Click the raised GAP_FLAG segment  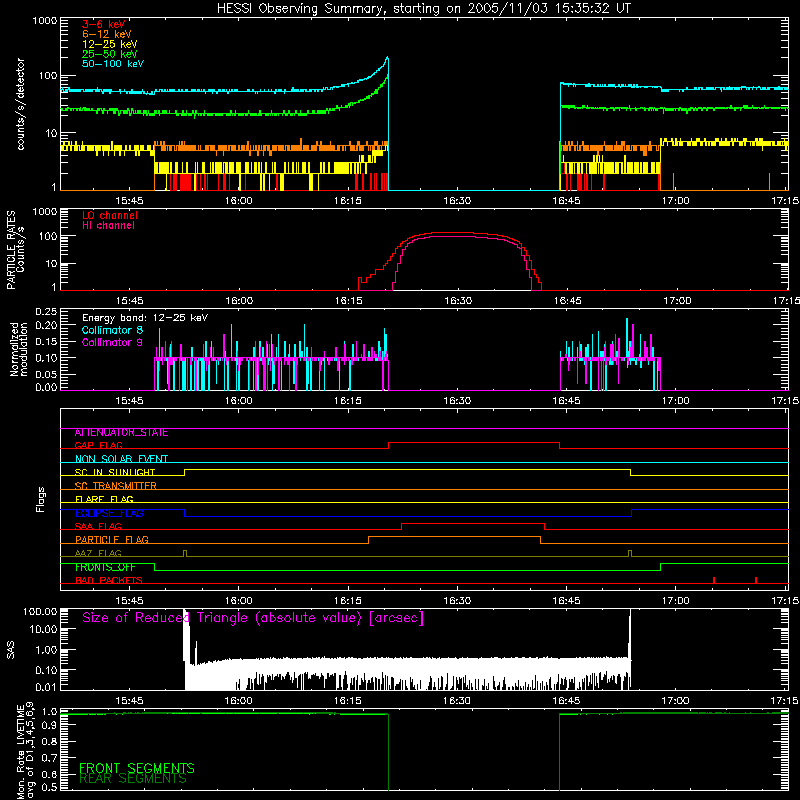click(474, 442)
